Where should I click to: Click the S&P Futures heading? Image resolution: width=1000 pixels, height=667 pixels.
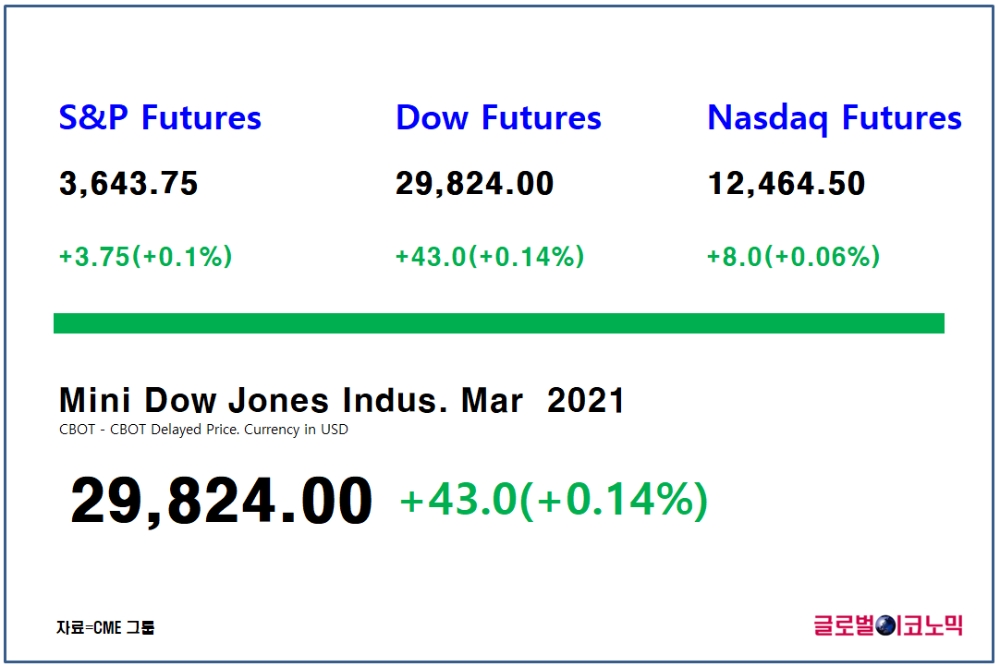(160, 117)
